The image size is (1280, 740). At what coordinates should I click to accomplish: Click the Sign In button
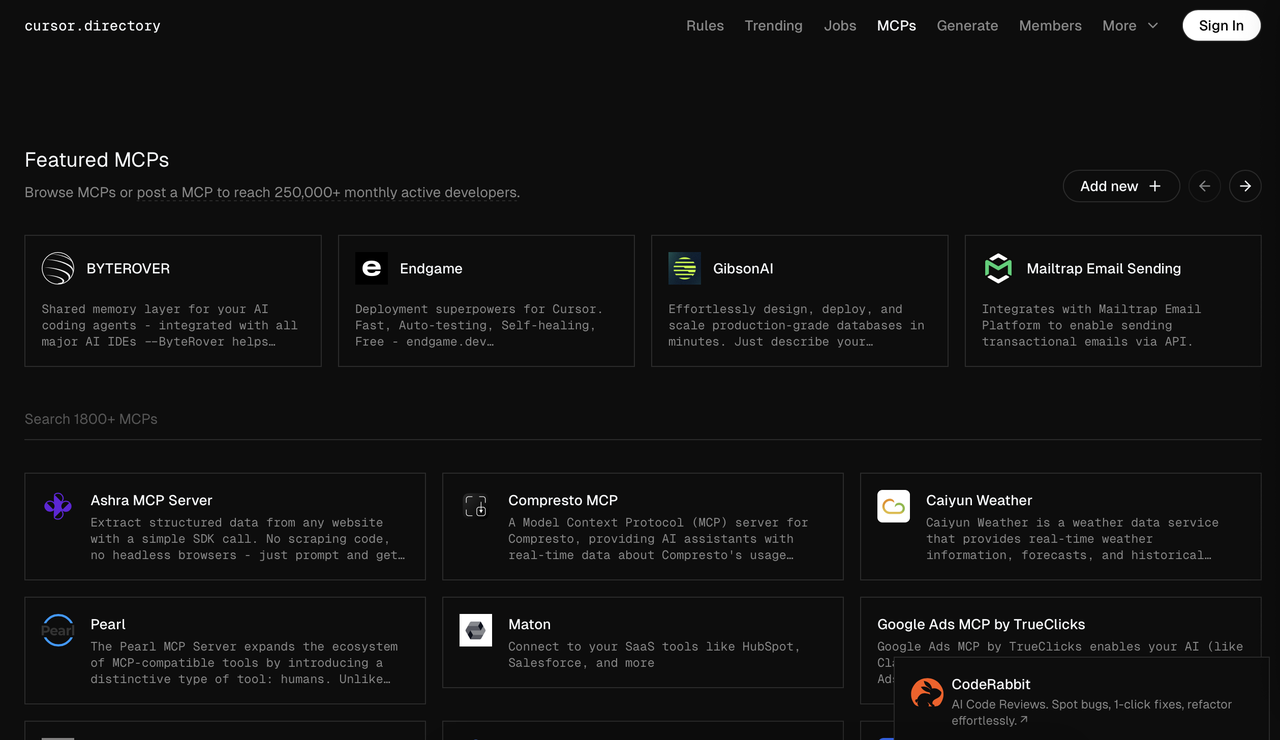coord(1221,26)
